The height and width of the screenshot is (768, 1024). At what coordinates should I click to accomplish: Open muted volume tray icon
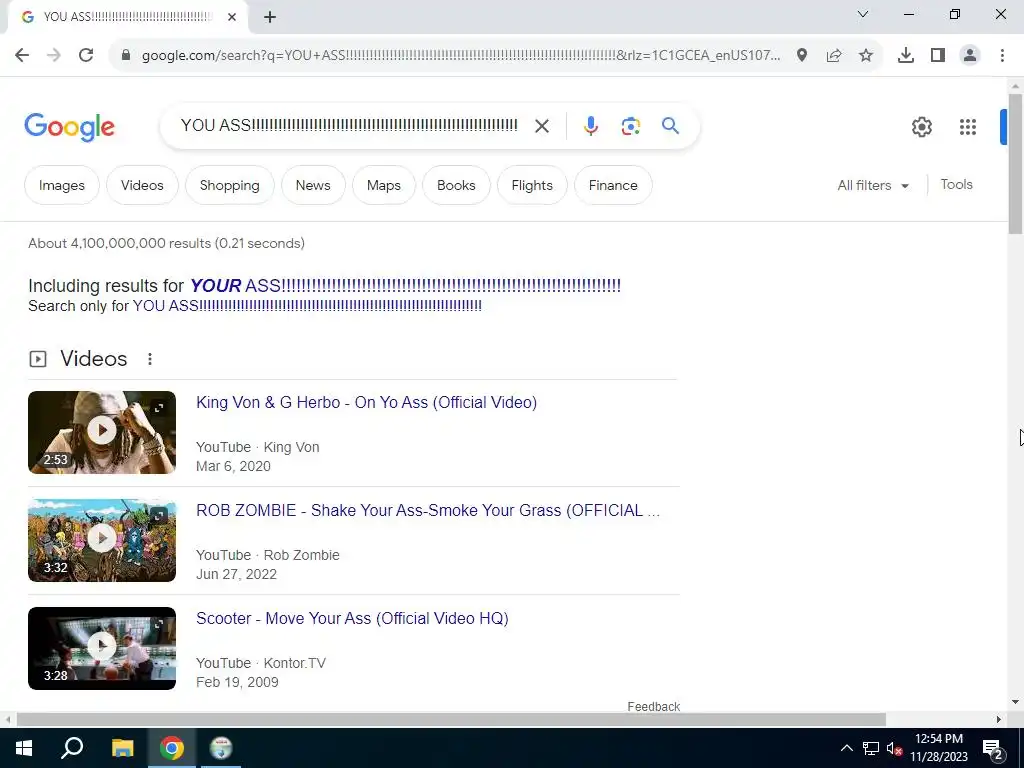[894, 748]
